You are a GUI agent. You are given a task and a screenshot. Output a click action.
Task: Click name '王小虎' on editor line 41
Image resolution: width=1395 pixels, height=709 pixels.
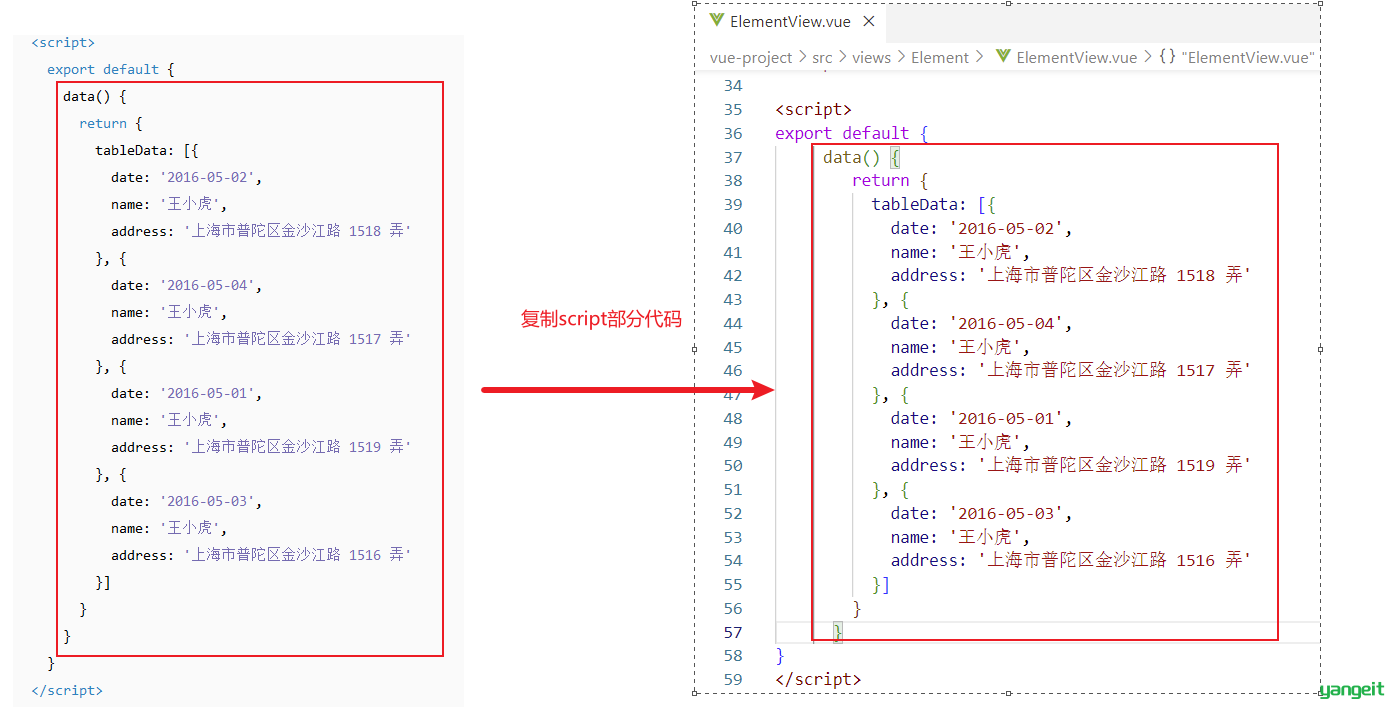point(960,252)
